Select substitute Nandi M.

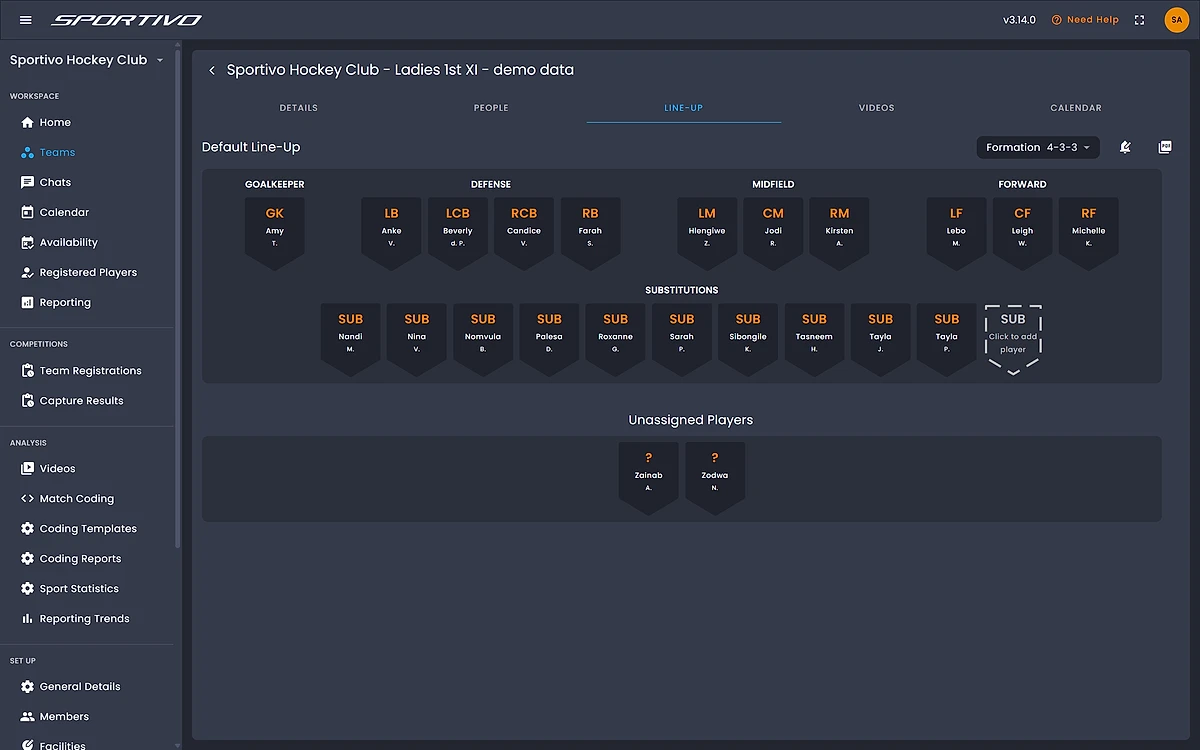351,338
